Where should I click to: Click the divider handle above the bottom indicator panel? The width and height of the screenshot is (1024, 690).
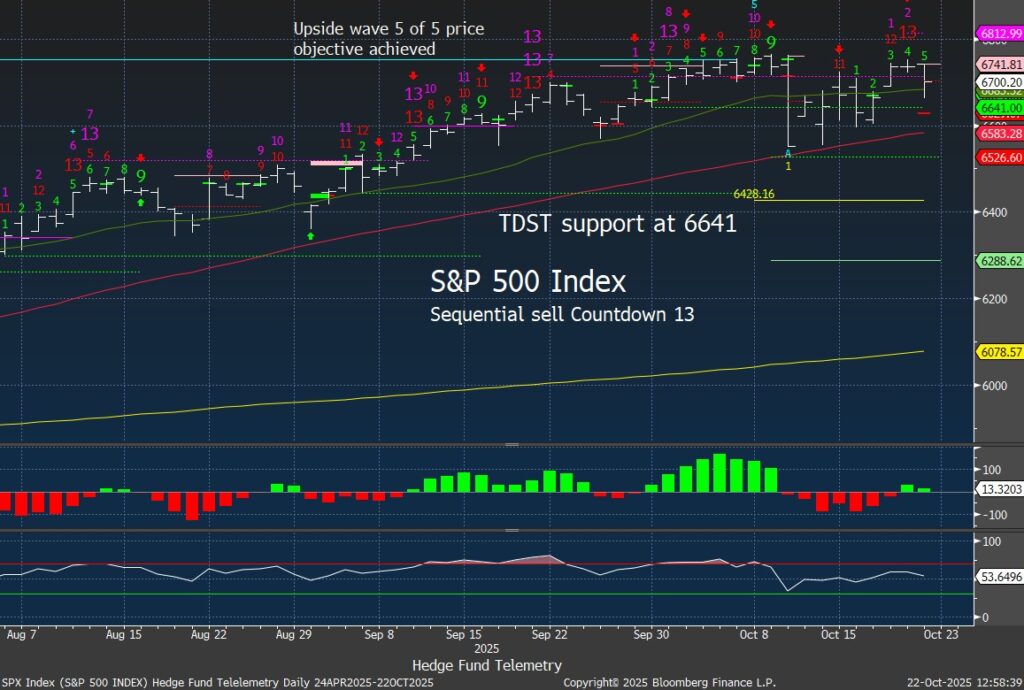(x=512, y=531)
